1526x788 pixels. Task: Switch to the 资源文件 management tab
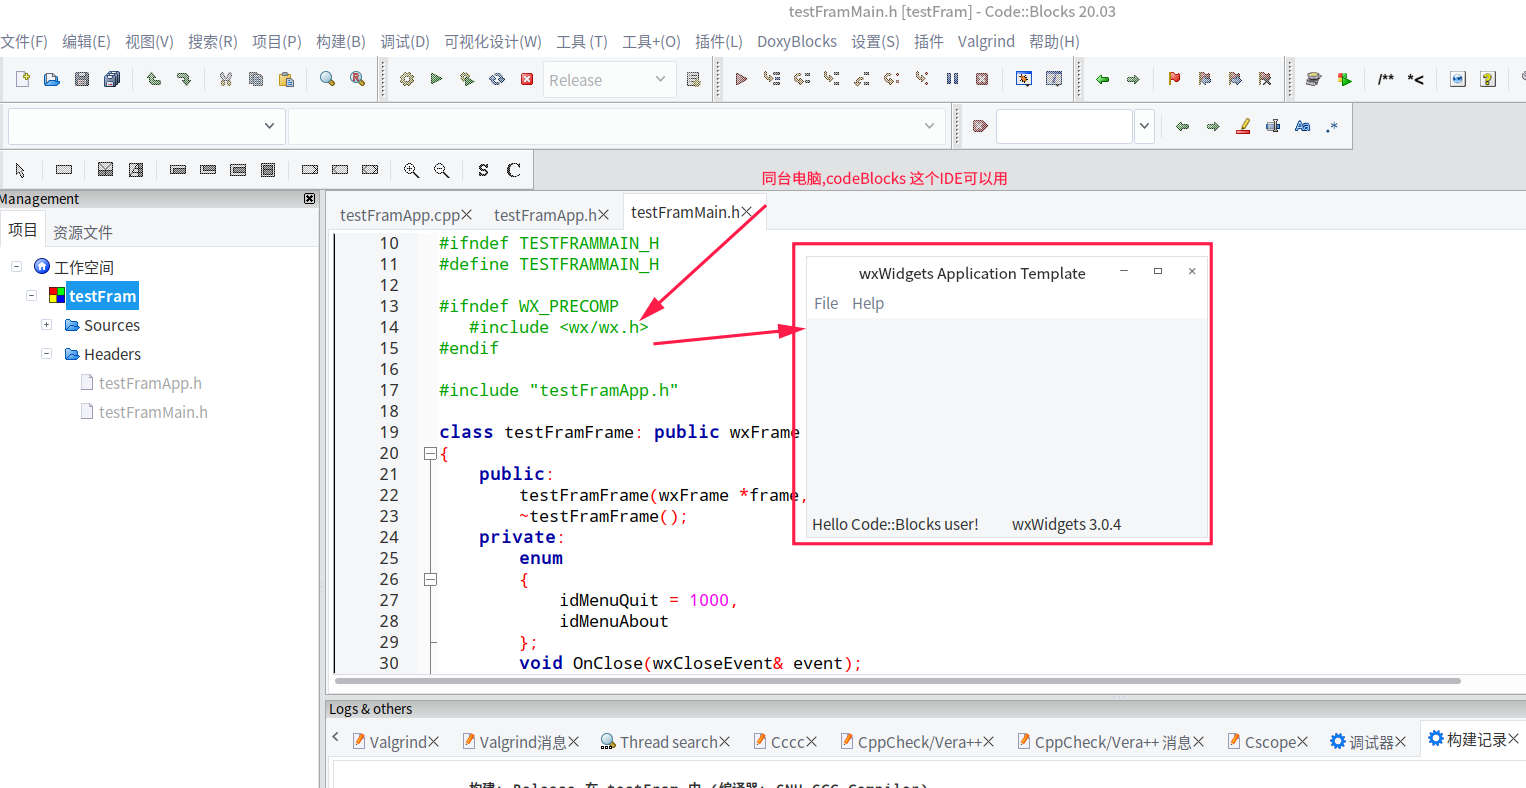coord(82,232)
